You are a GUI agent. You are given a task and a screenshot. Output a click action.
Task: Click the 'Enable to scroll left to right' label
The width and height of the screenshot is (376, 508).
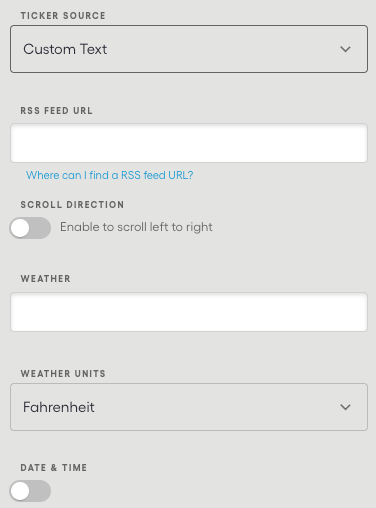(136, 227)
